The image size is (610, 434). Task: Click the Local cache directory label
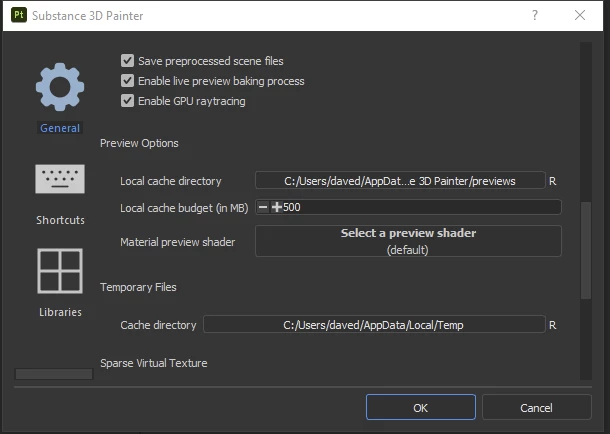(x=171, y=181)
